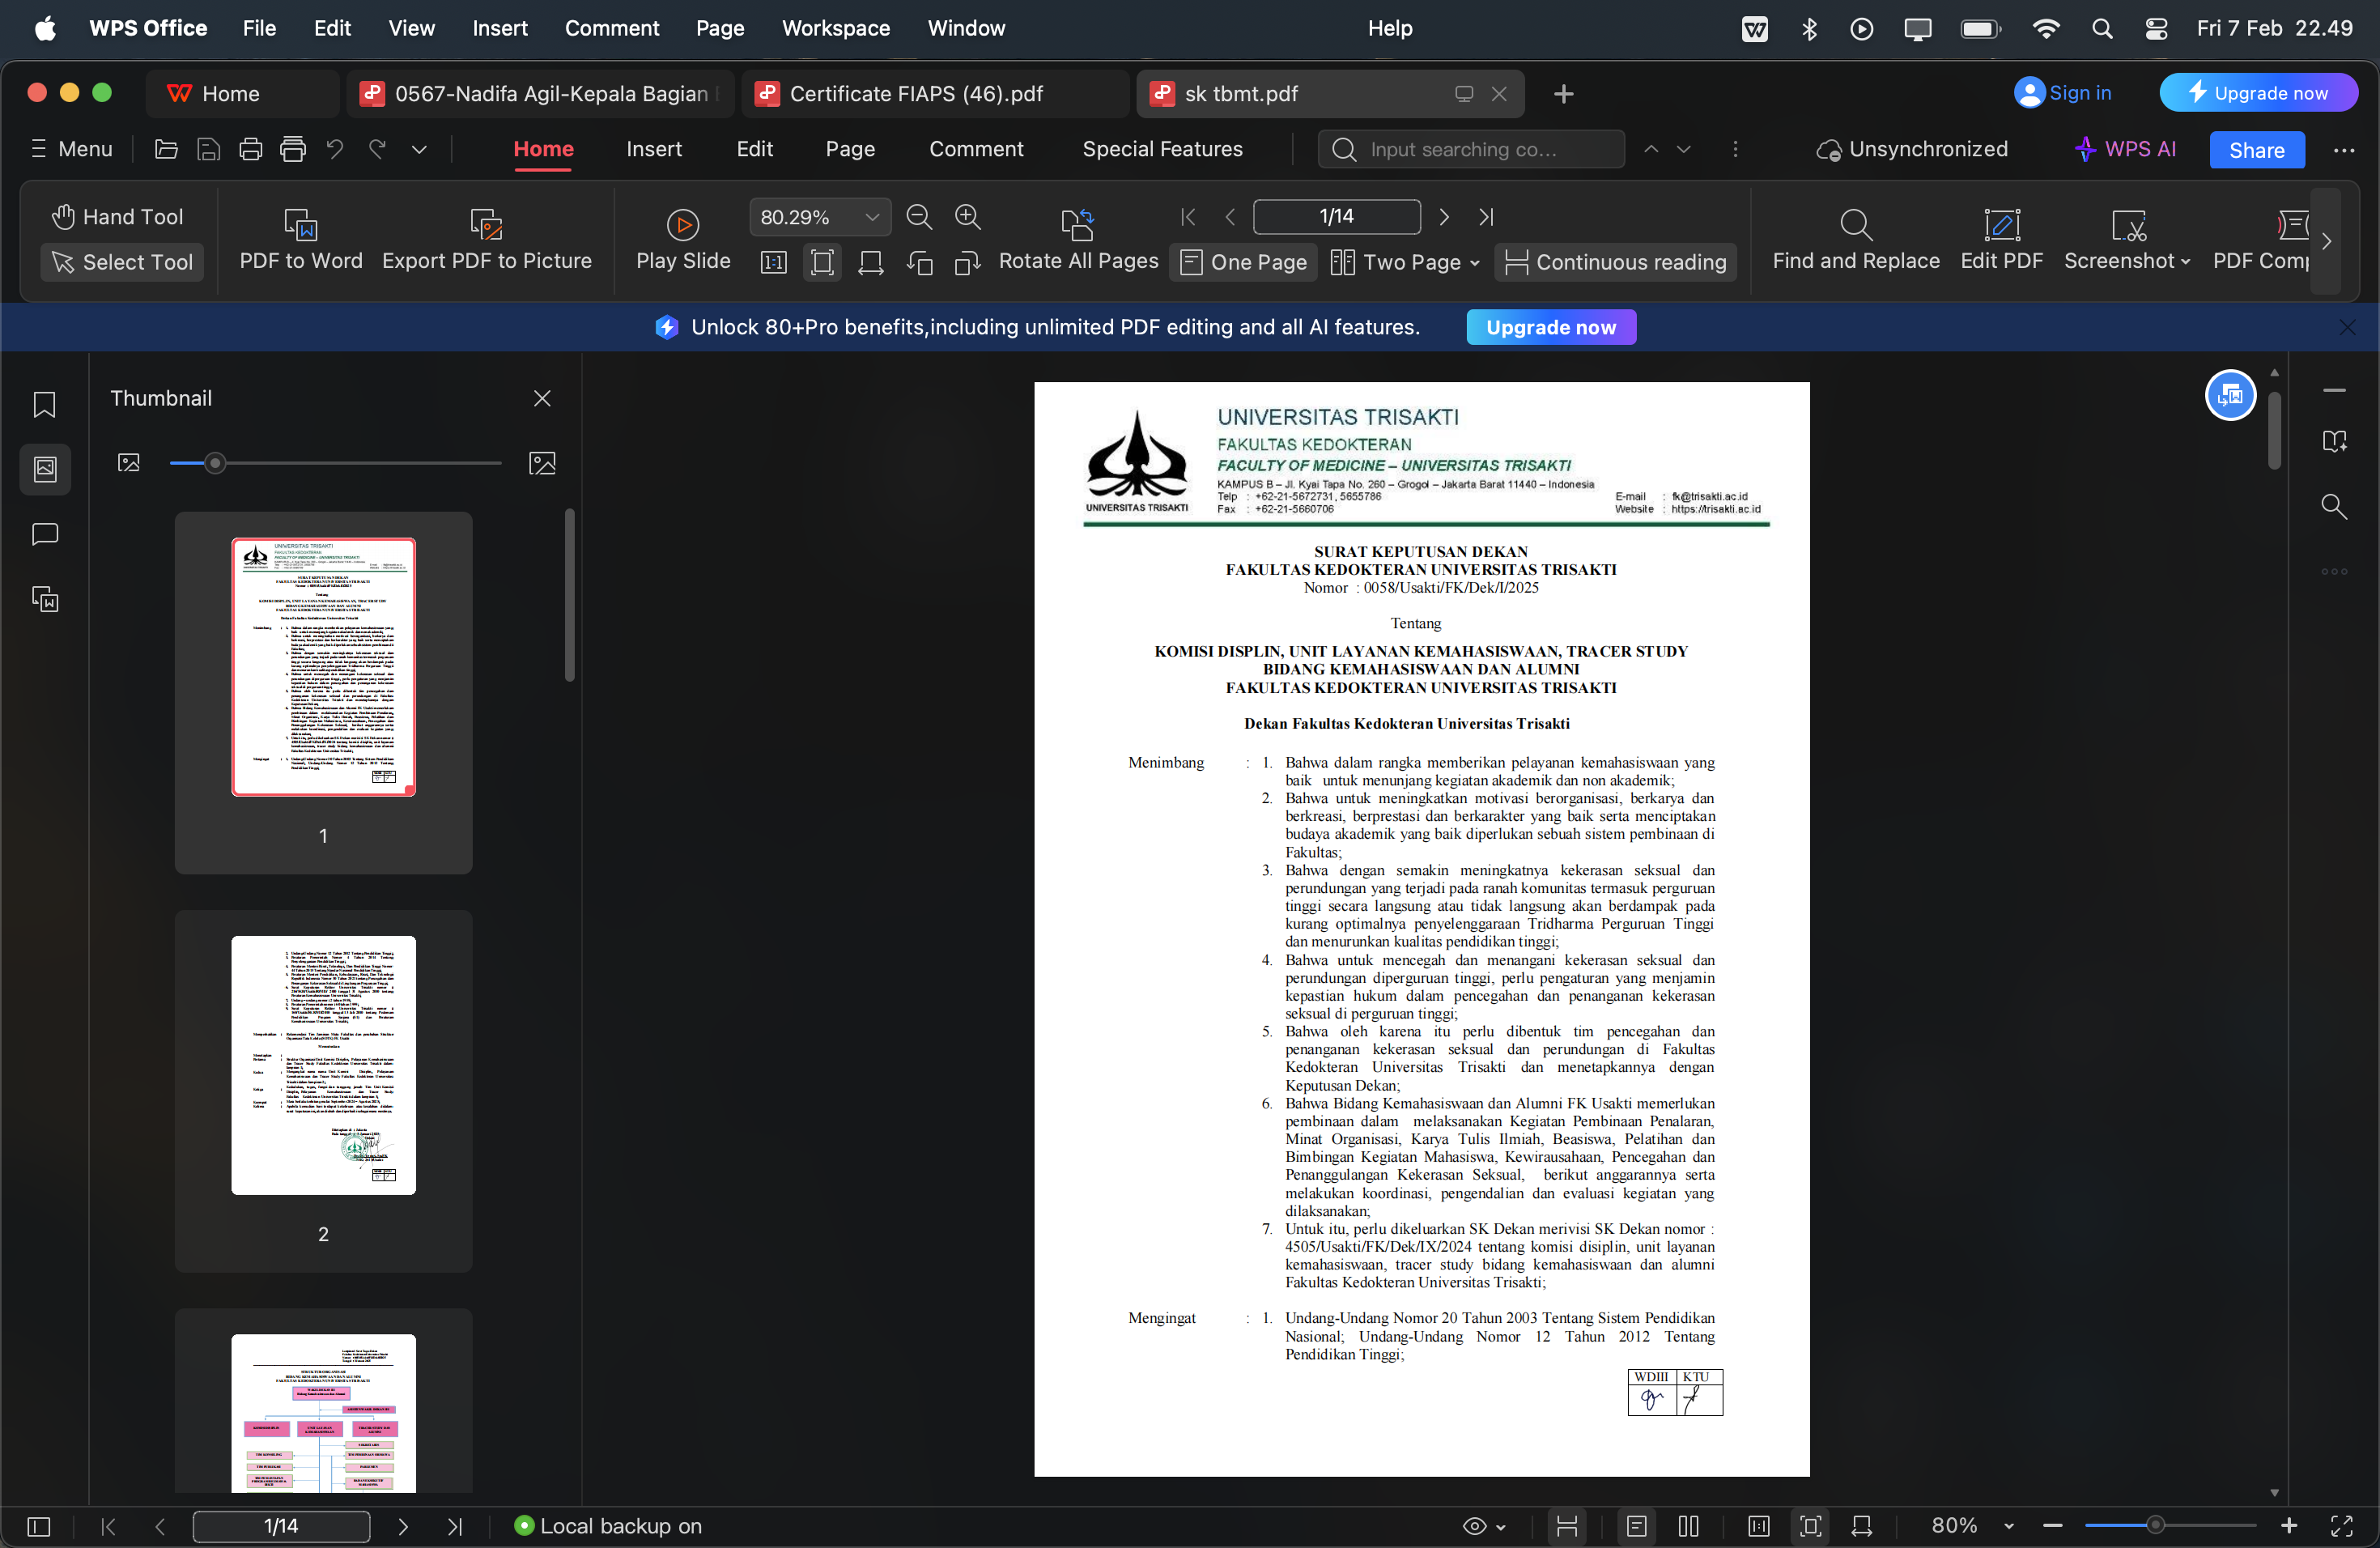Toggle sidebar panel in status bar

[x=38, y=1526]
